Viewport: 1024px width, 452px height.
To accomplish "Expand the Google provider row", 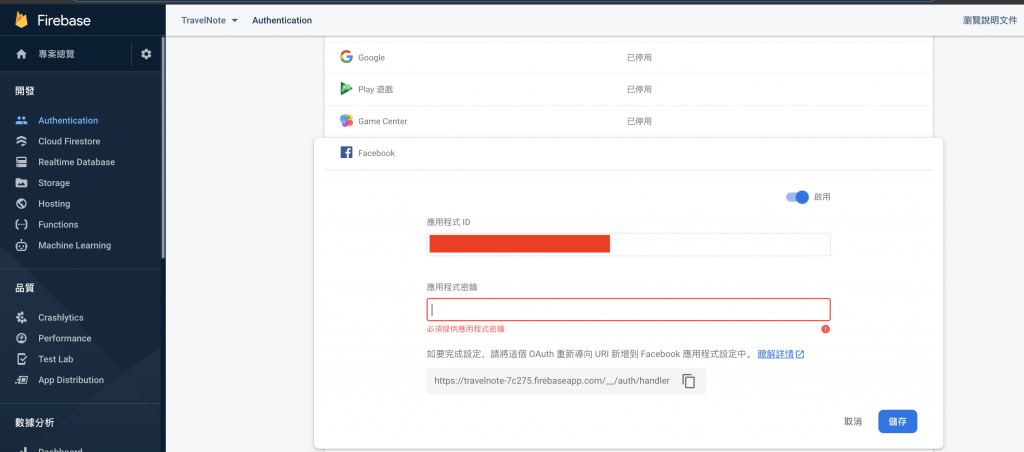I will click(628, 57).
